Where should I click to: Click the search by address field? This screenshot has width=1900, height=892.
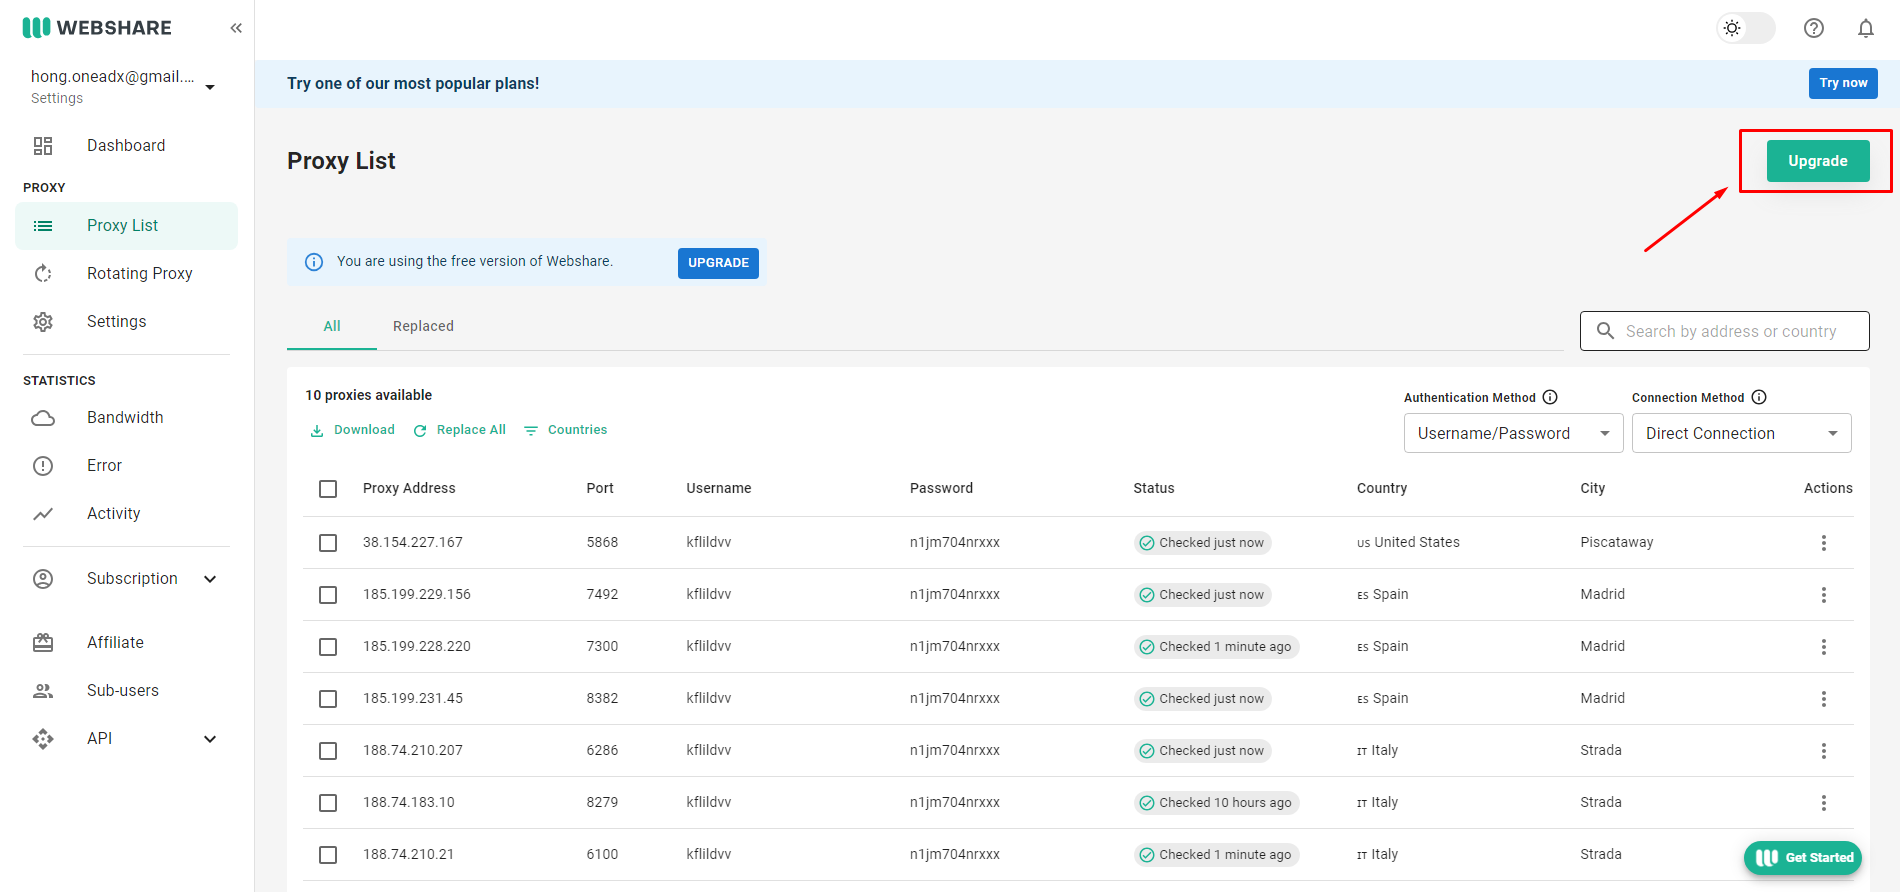(x=1724, y=331)
